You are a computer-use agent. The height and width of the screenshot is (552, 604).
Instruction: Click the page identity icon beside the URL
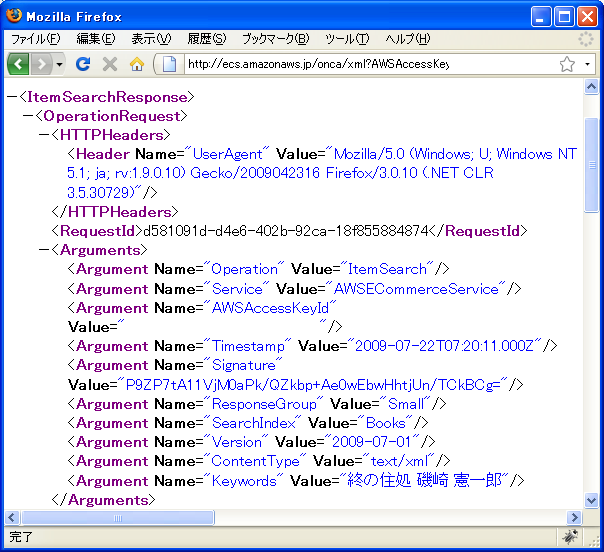pos(169,64)
